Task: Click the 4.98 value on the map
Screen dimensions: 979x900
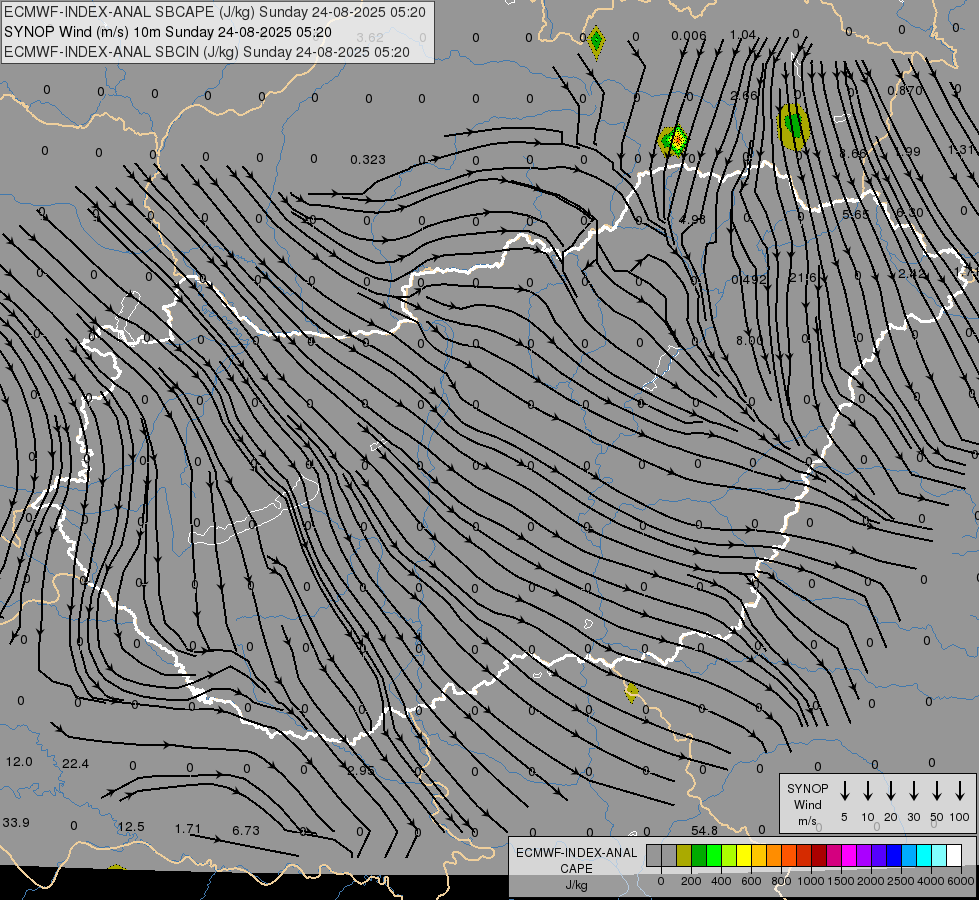Action: pos(692,220)
